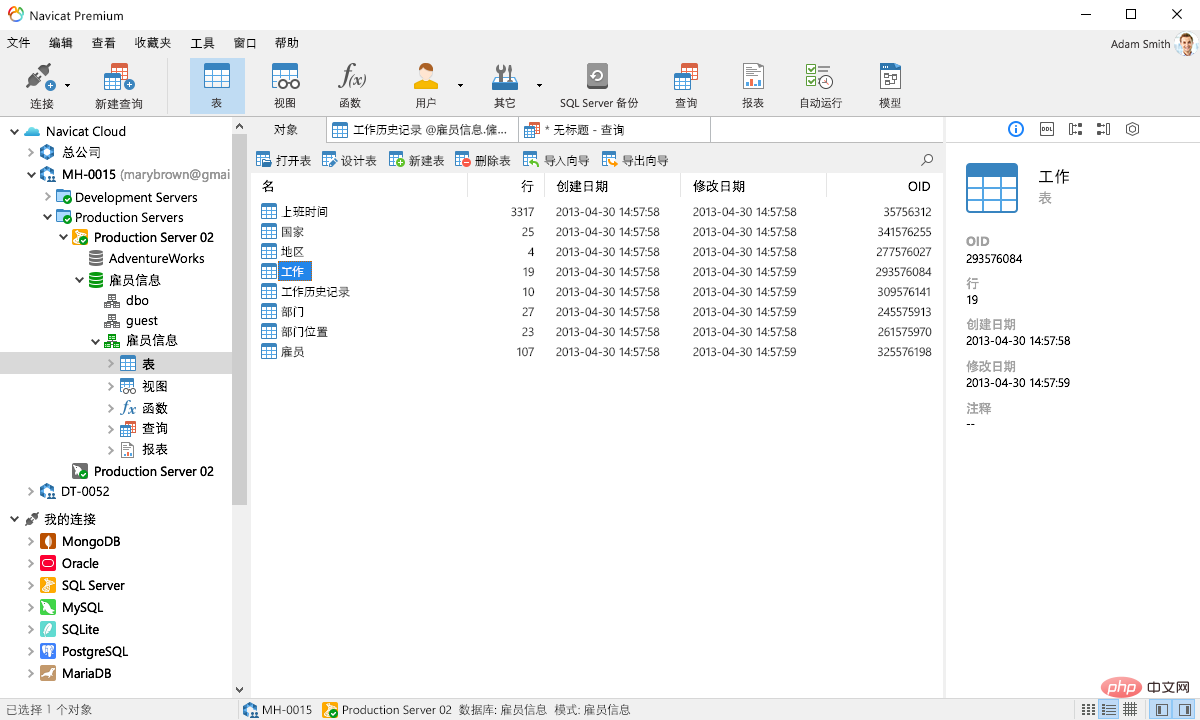Select the 雇员 table row
The height and width of the screenshot is (720, 1200).
tap(597, 352)
